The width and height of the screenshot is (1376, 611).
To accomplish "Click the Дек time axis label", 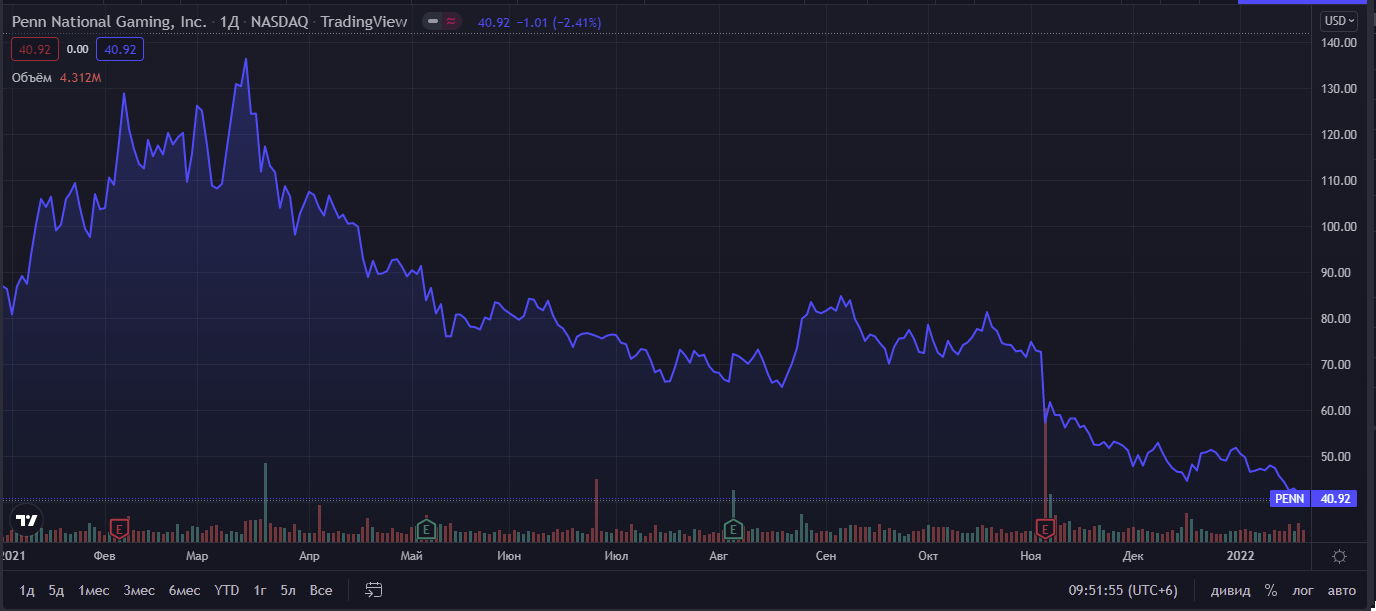I will point(1133,556).
